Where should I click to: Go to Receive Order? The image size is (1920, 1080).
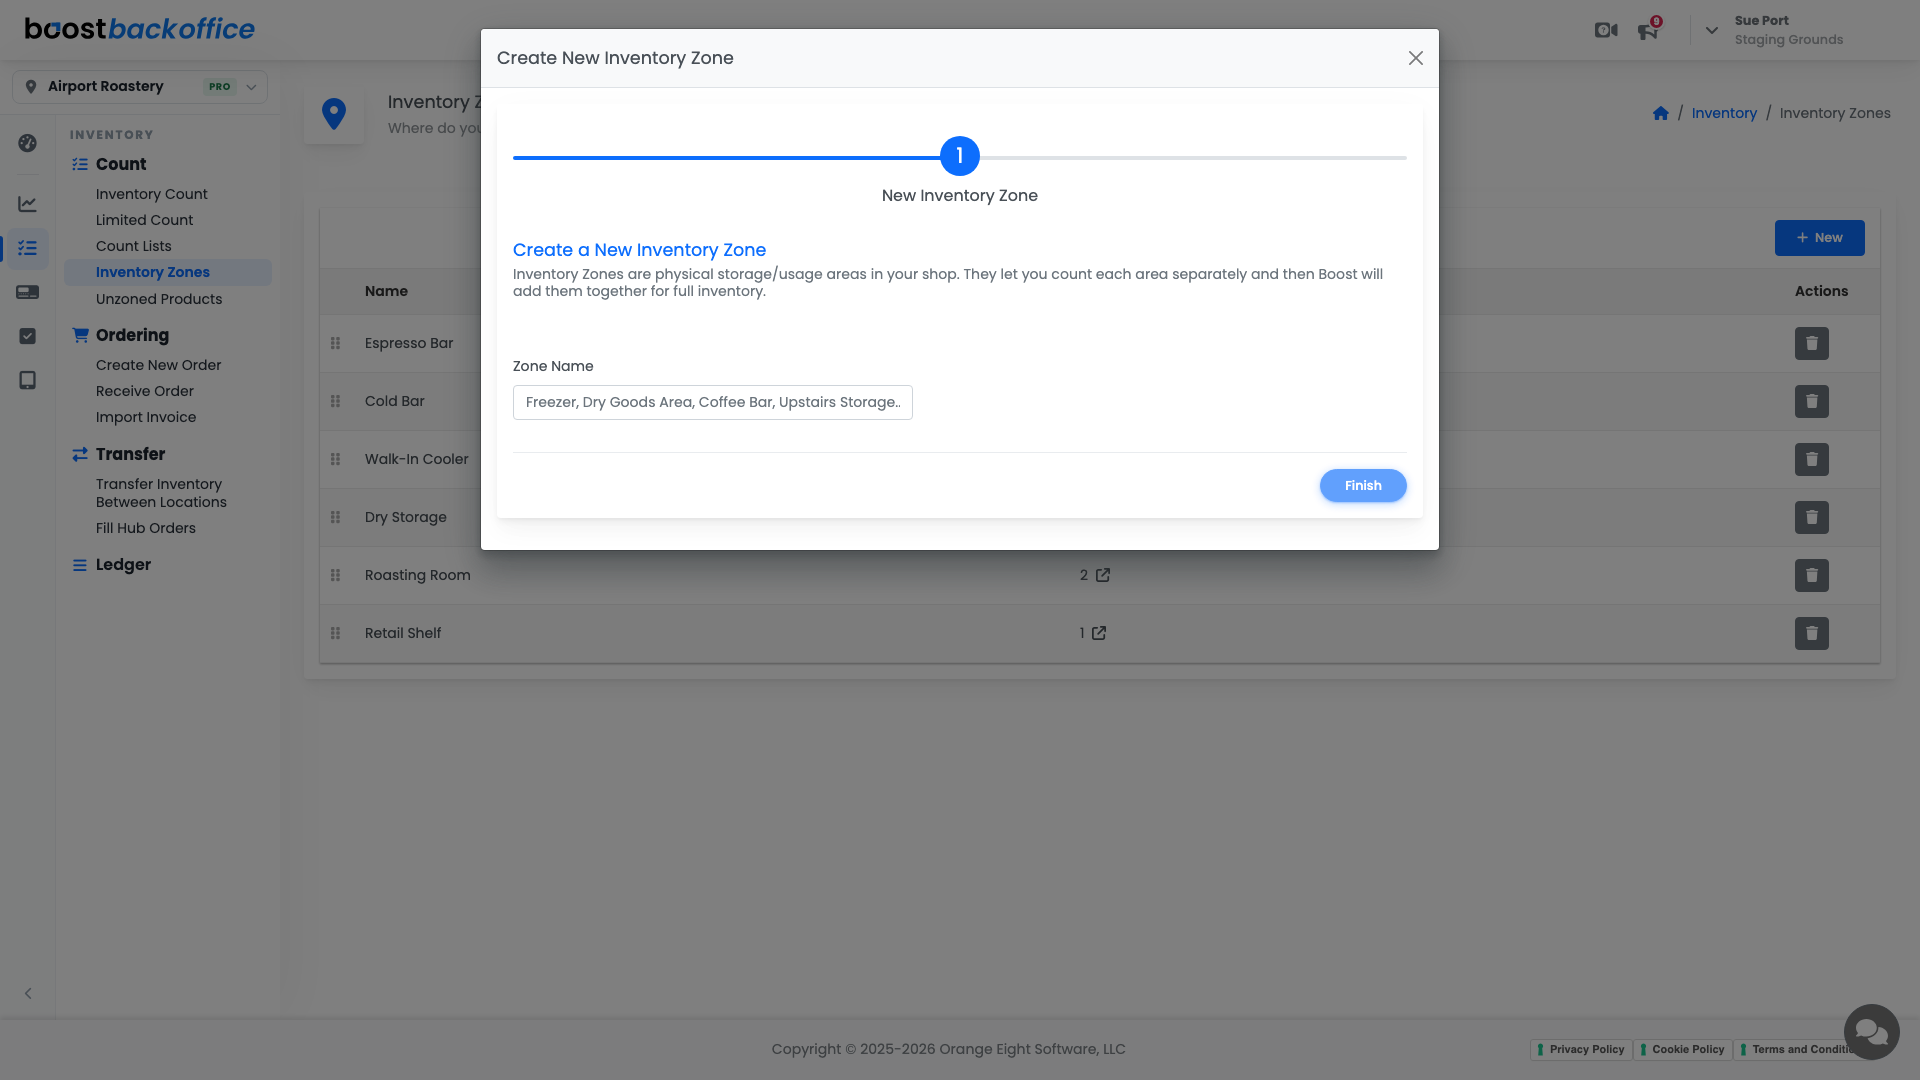[144, 391]
